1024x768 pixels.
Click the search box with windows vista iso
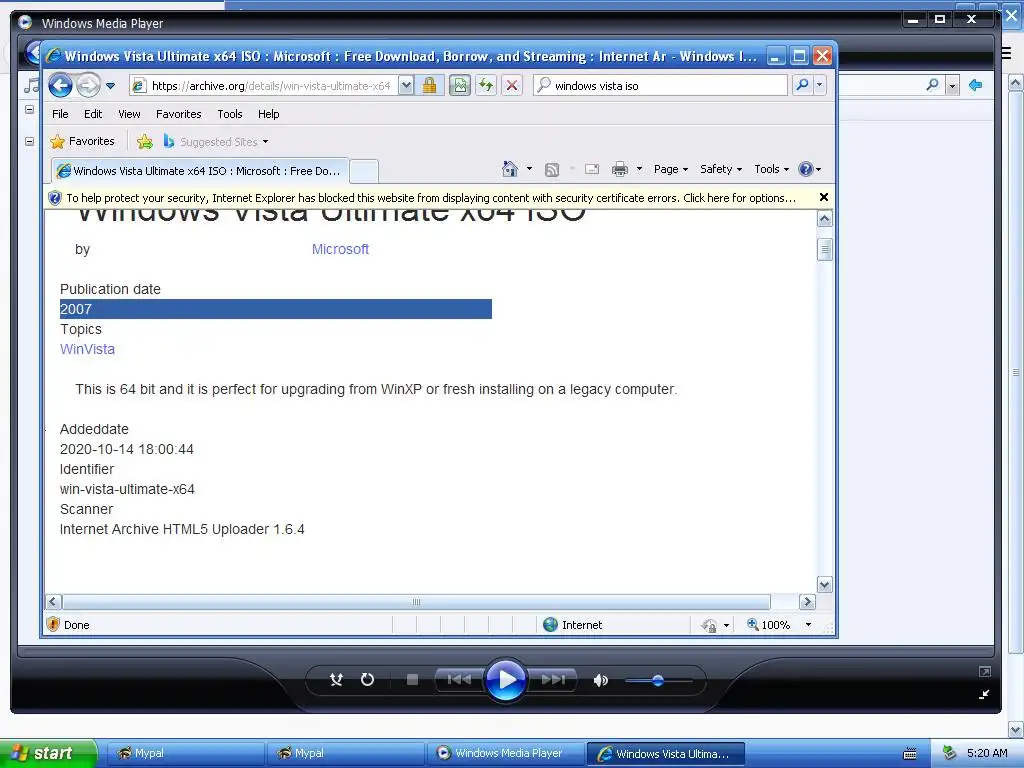point(660,86)
